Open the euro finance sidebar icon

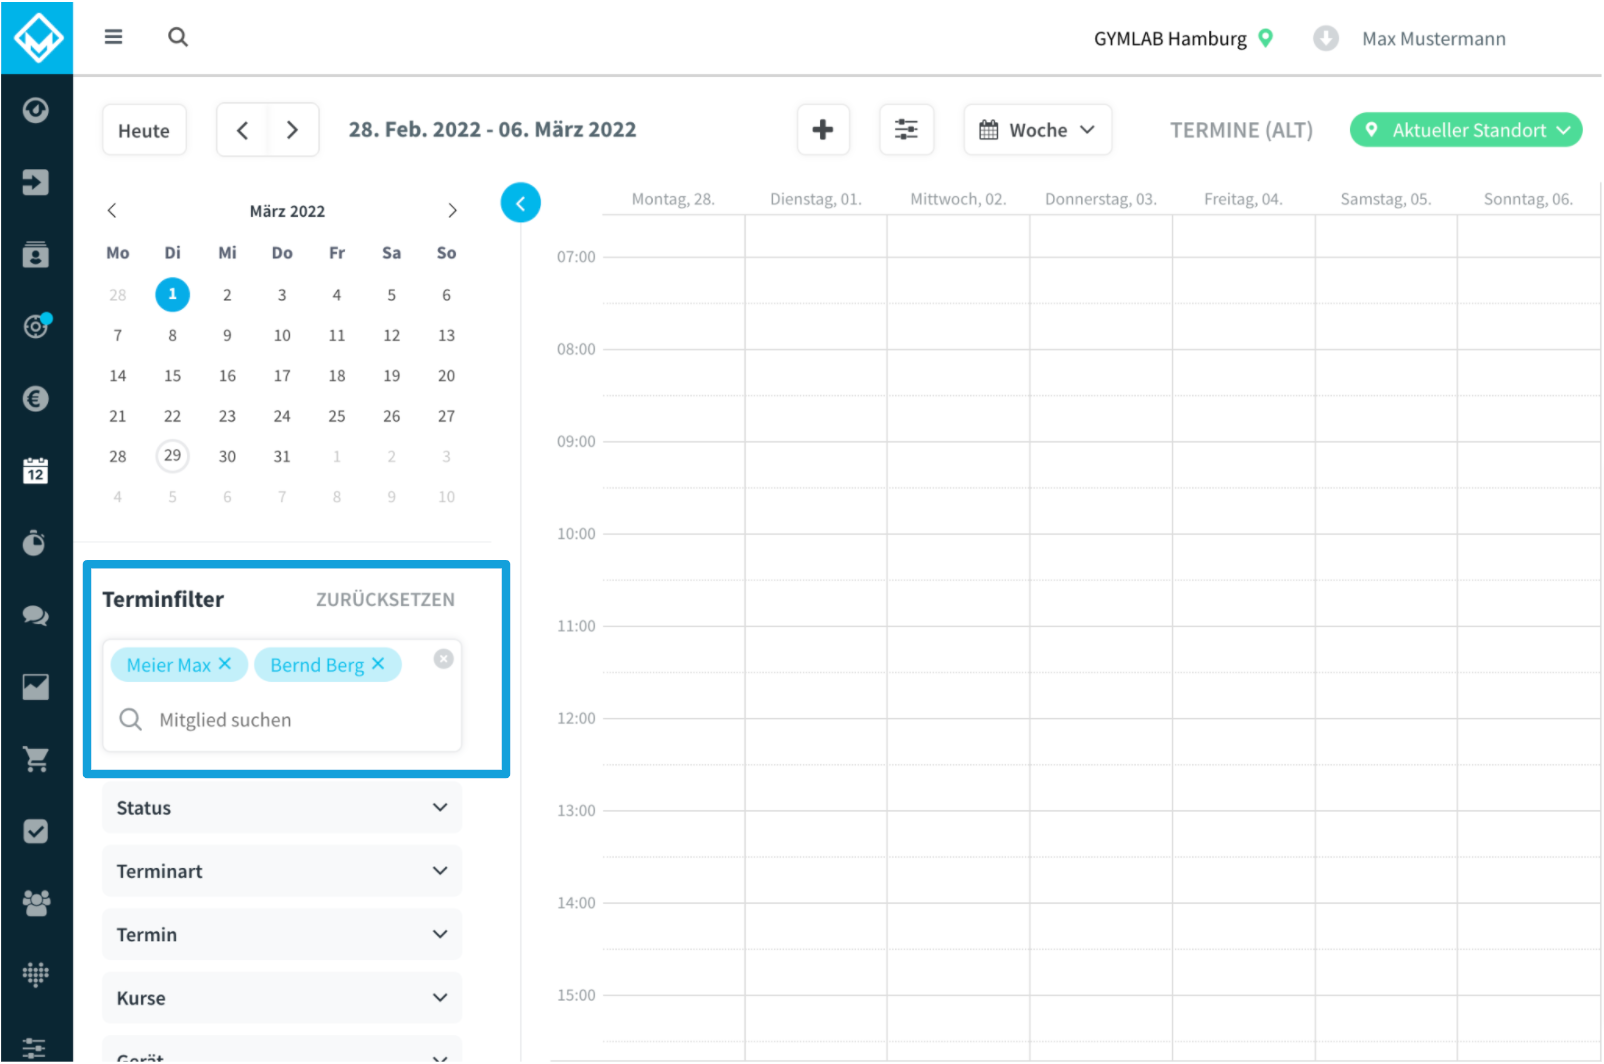pos(36,399)
